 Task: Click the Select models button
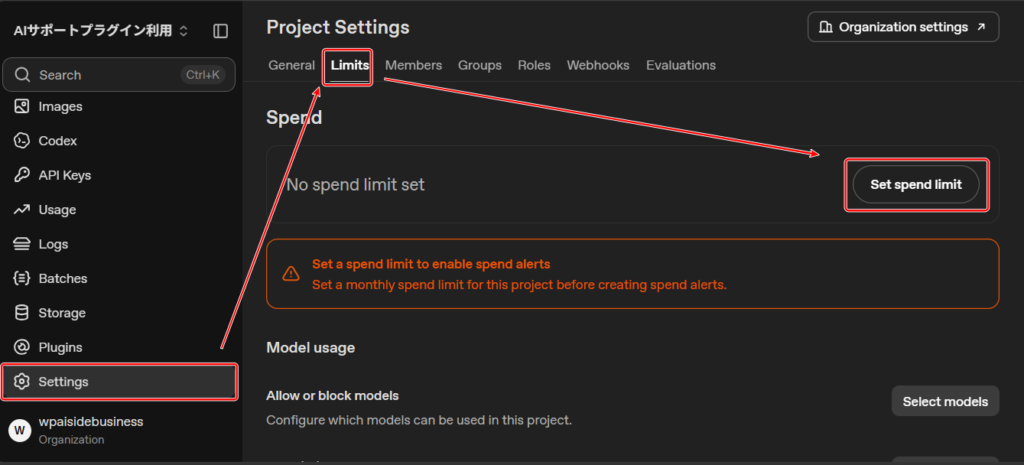pos(945,402)
